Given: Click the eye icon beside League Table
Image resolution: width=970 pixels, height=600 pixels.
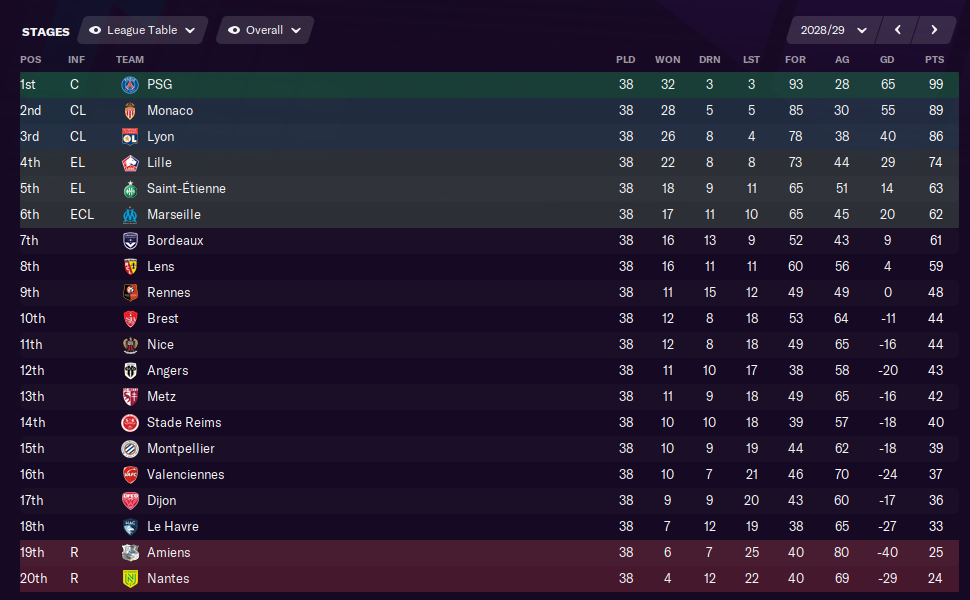Looking at the screenshot, I should click(95, 30).
